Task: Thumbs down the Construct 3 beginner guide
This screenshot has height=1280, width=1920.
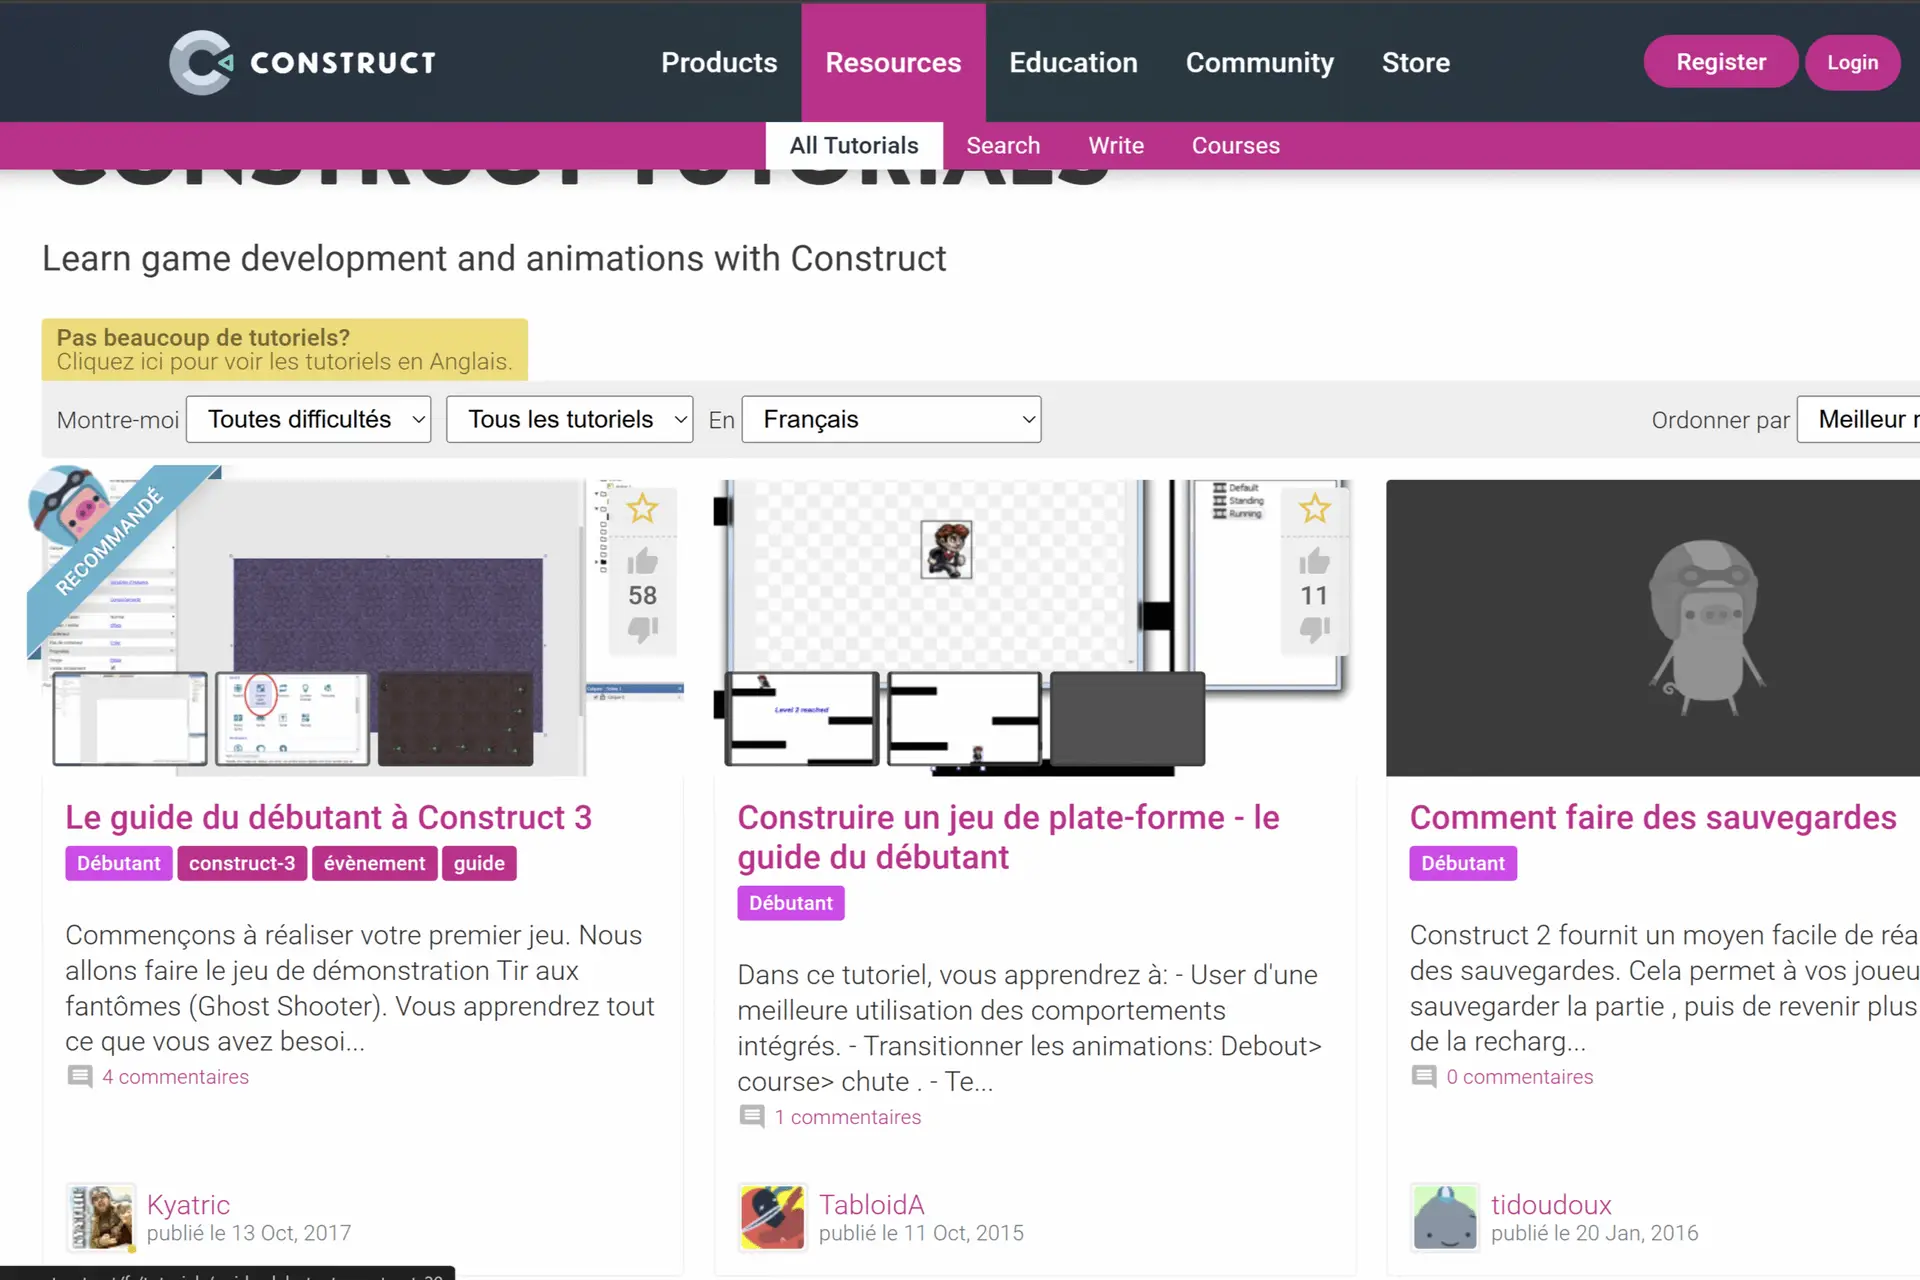Action: coord(642,629)
